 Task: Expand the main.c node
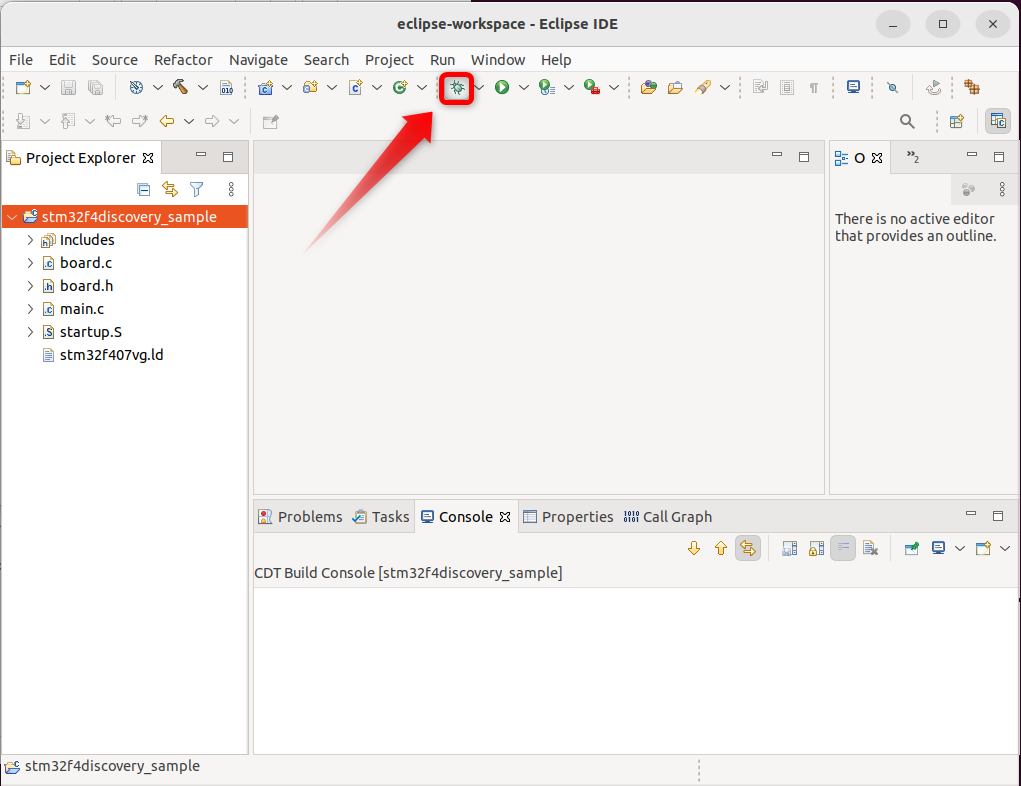click(30, 309)
